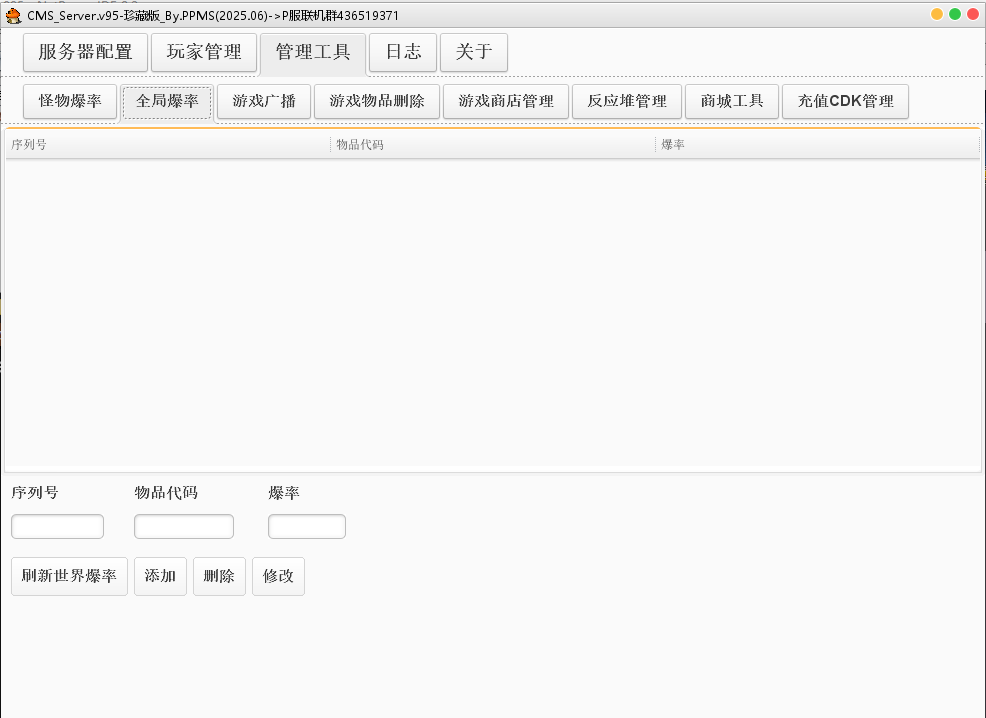This screenshot has width=986, height=718.
Task: Open the 游戏物品删除 sub-tab
Action: (377, 101)
